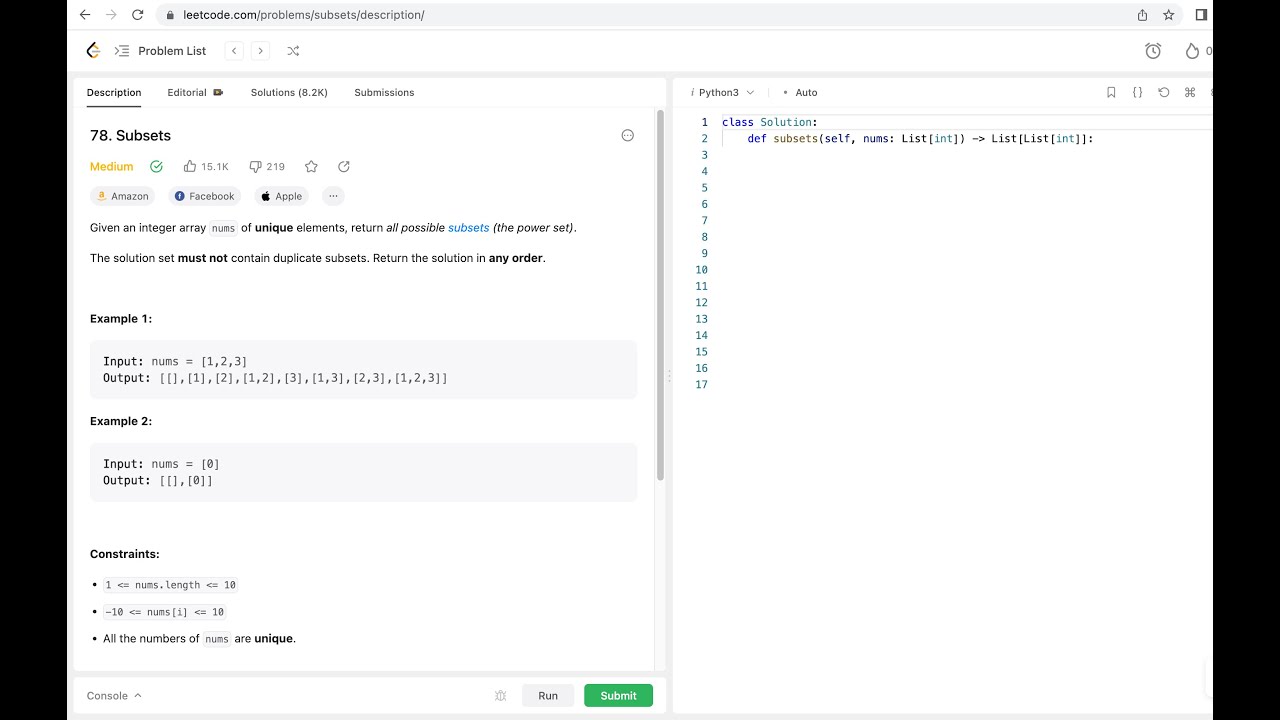
Task: Open the Python3 language dropdown
Action: coord(723,92)
